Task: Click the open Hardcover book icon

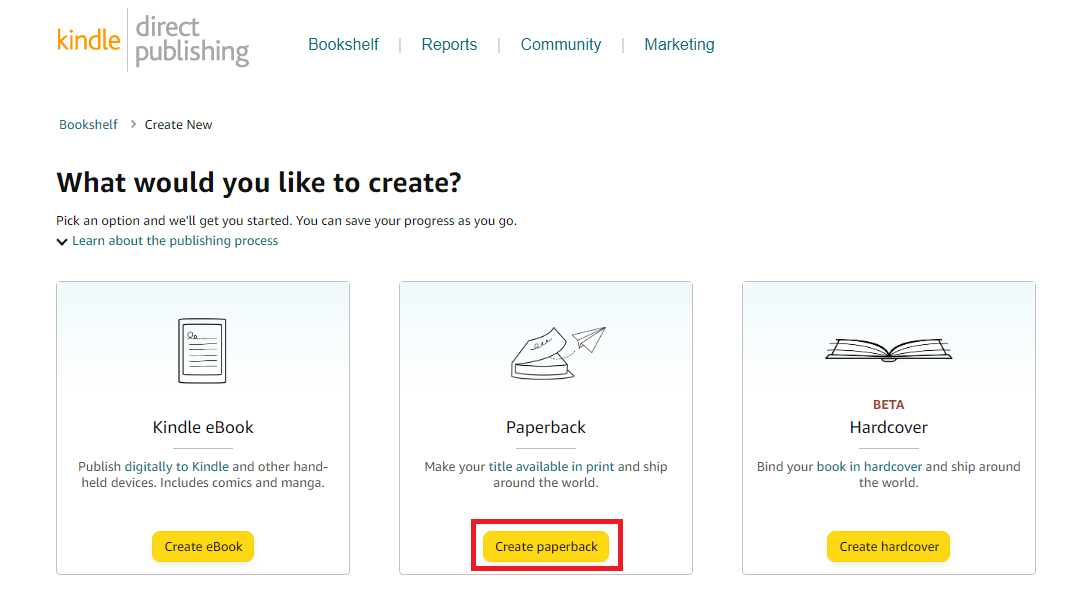Action: pyautogui.click(x=889, y=349)
